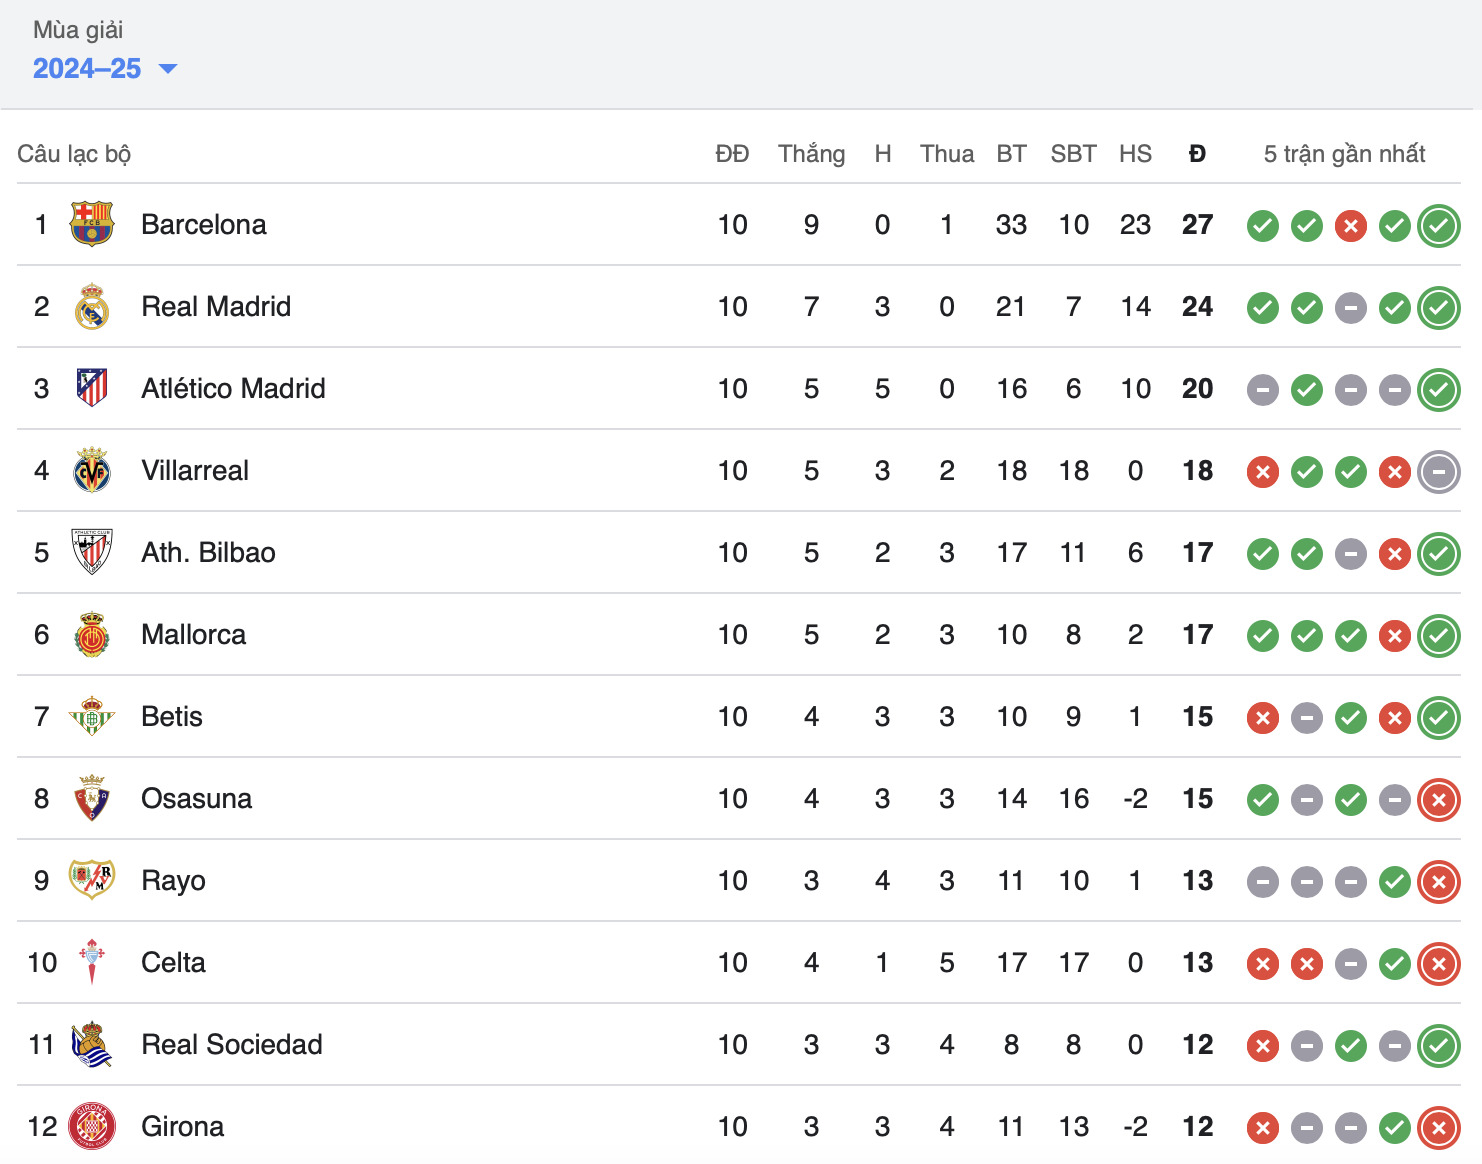
Task: Click the Barcelona club crest
Action: click(92, 224)
